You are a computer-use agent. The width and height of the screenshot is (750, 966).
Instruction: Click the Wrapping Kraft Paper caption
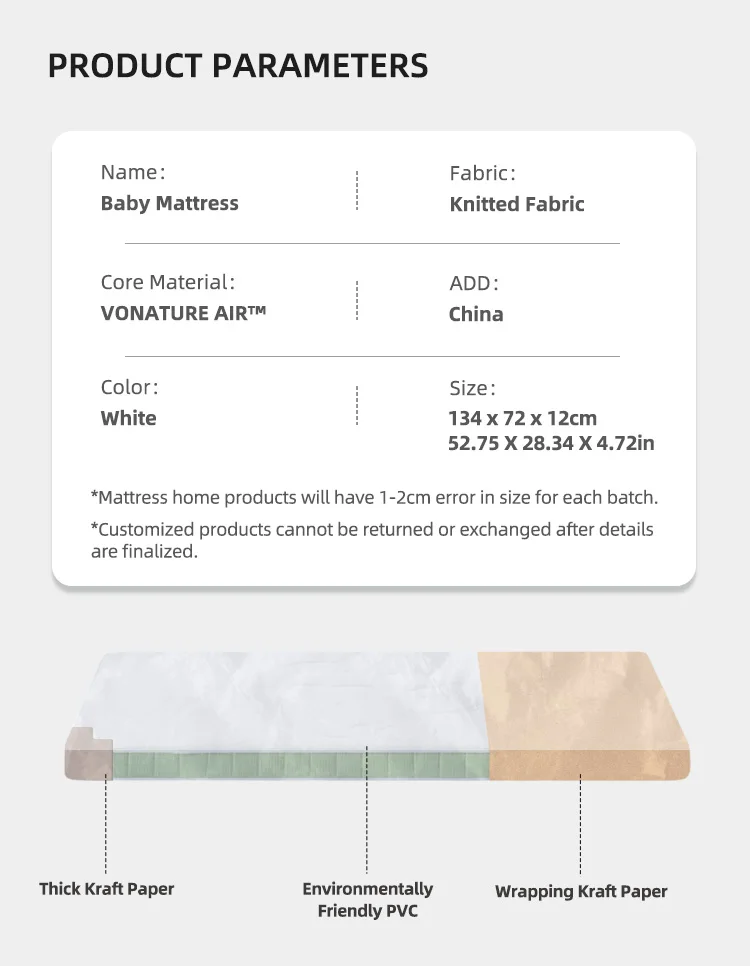(x=580, y=891)
